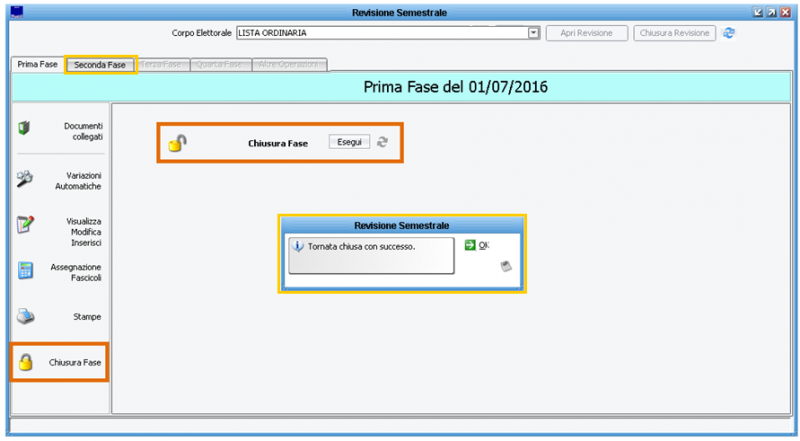Switch to the Prima Fase tab

pyautogui.click(x=37, y=64)
